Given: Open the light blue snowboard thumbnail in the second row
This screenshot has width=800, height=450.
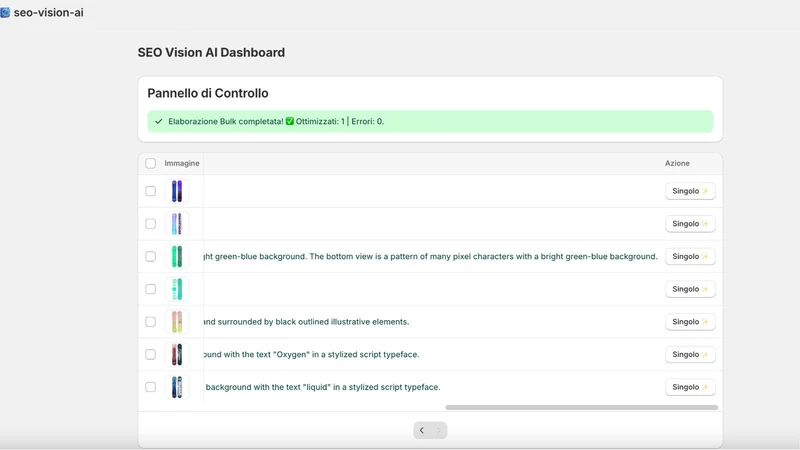Looking at the screenshot, I should 177,223.
